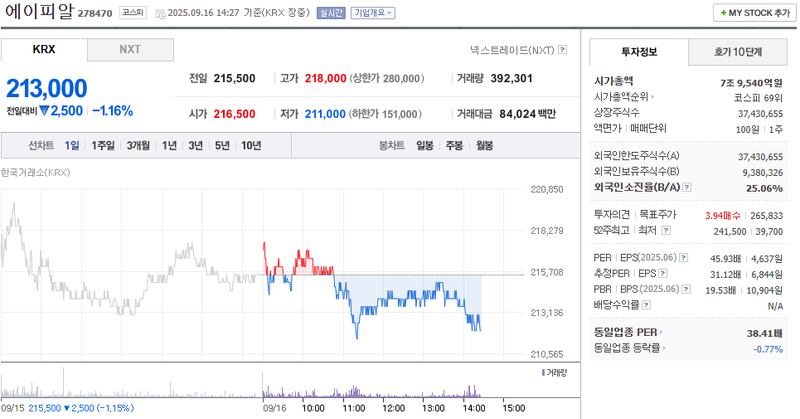800x419 pixels.
Task: Click the help icon beside 52주최고 최저
Action: click(x=666, y=231)
